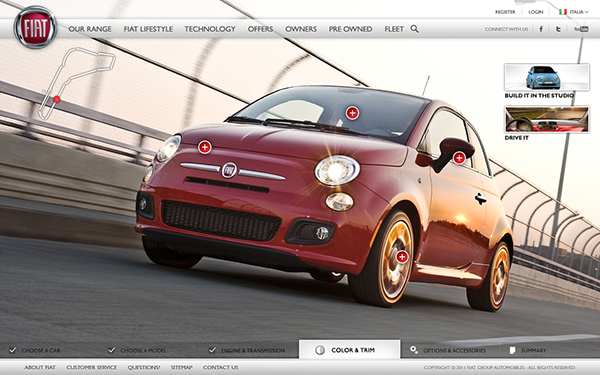
Task: Open the search magnifier icon
Action: click(x=414, y=29)
